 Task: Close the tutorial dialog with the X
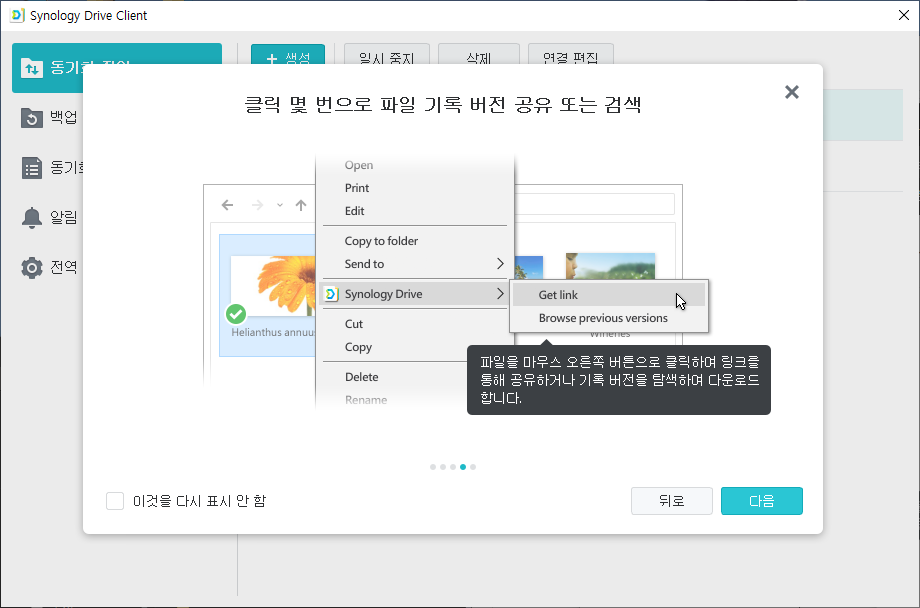coord(792,92)
